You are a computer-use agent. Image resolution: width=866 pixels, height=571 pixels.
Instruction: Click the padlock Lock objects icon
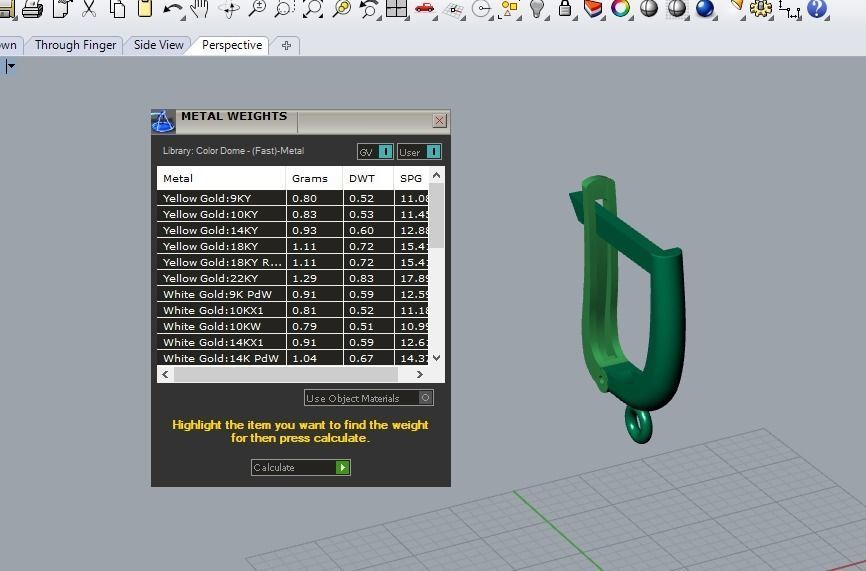coord(565,9)
